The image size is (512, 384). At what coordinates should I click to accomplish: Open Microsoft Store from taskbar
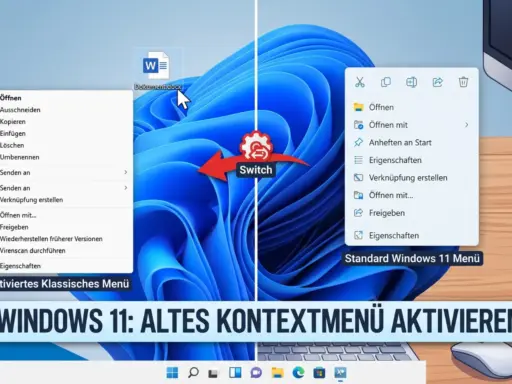tap(319, 372)
